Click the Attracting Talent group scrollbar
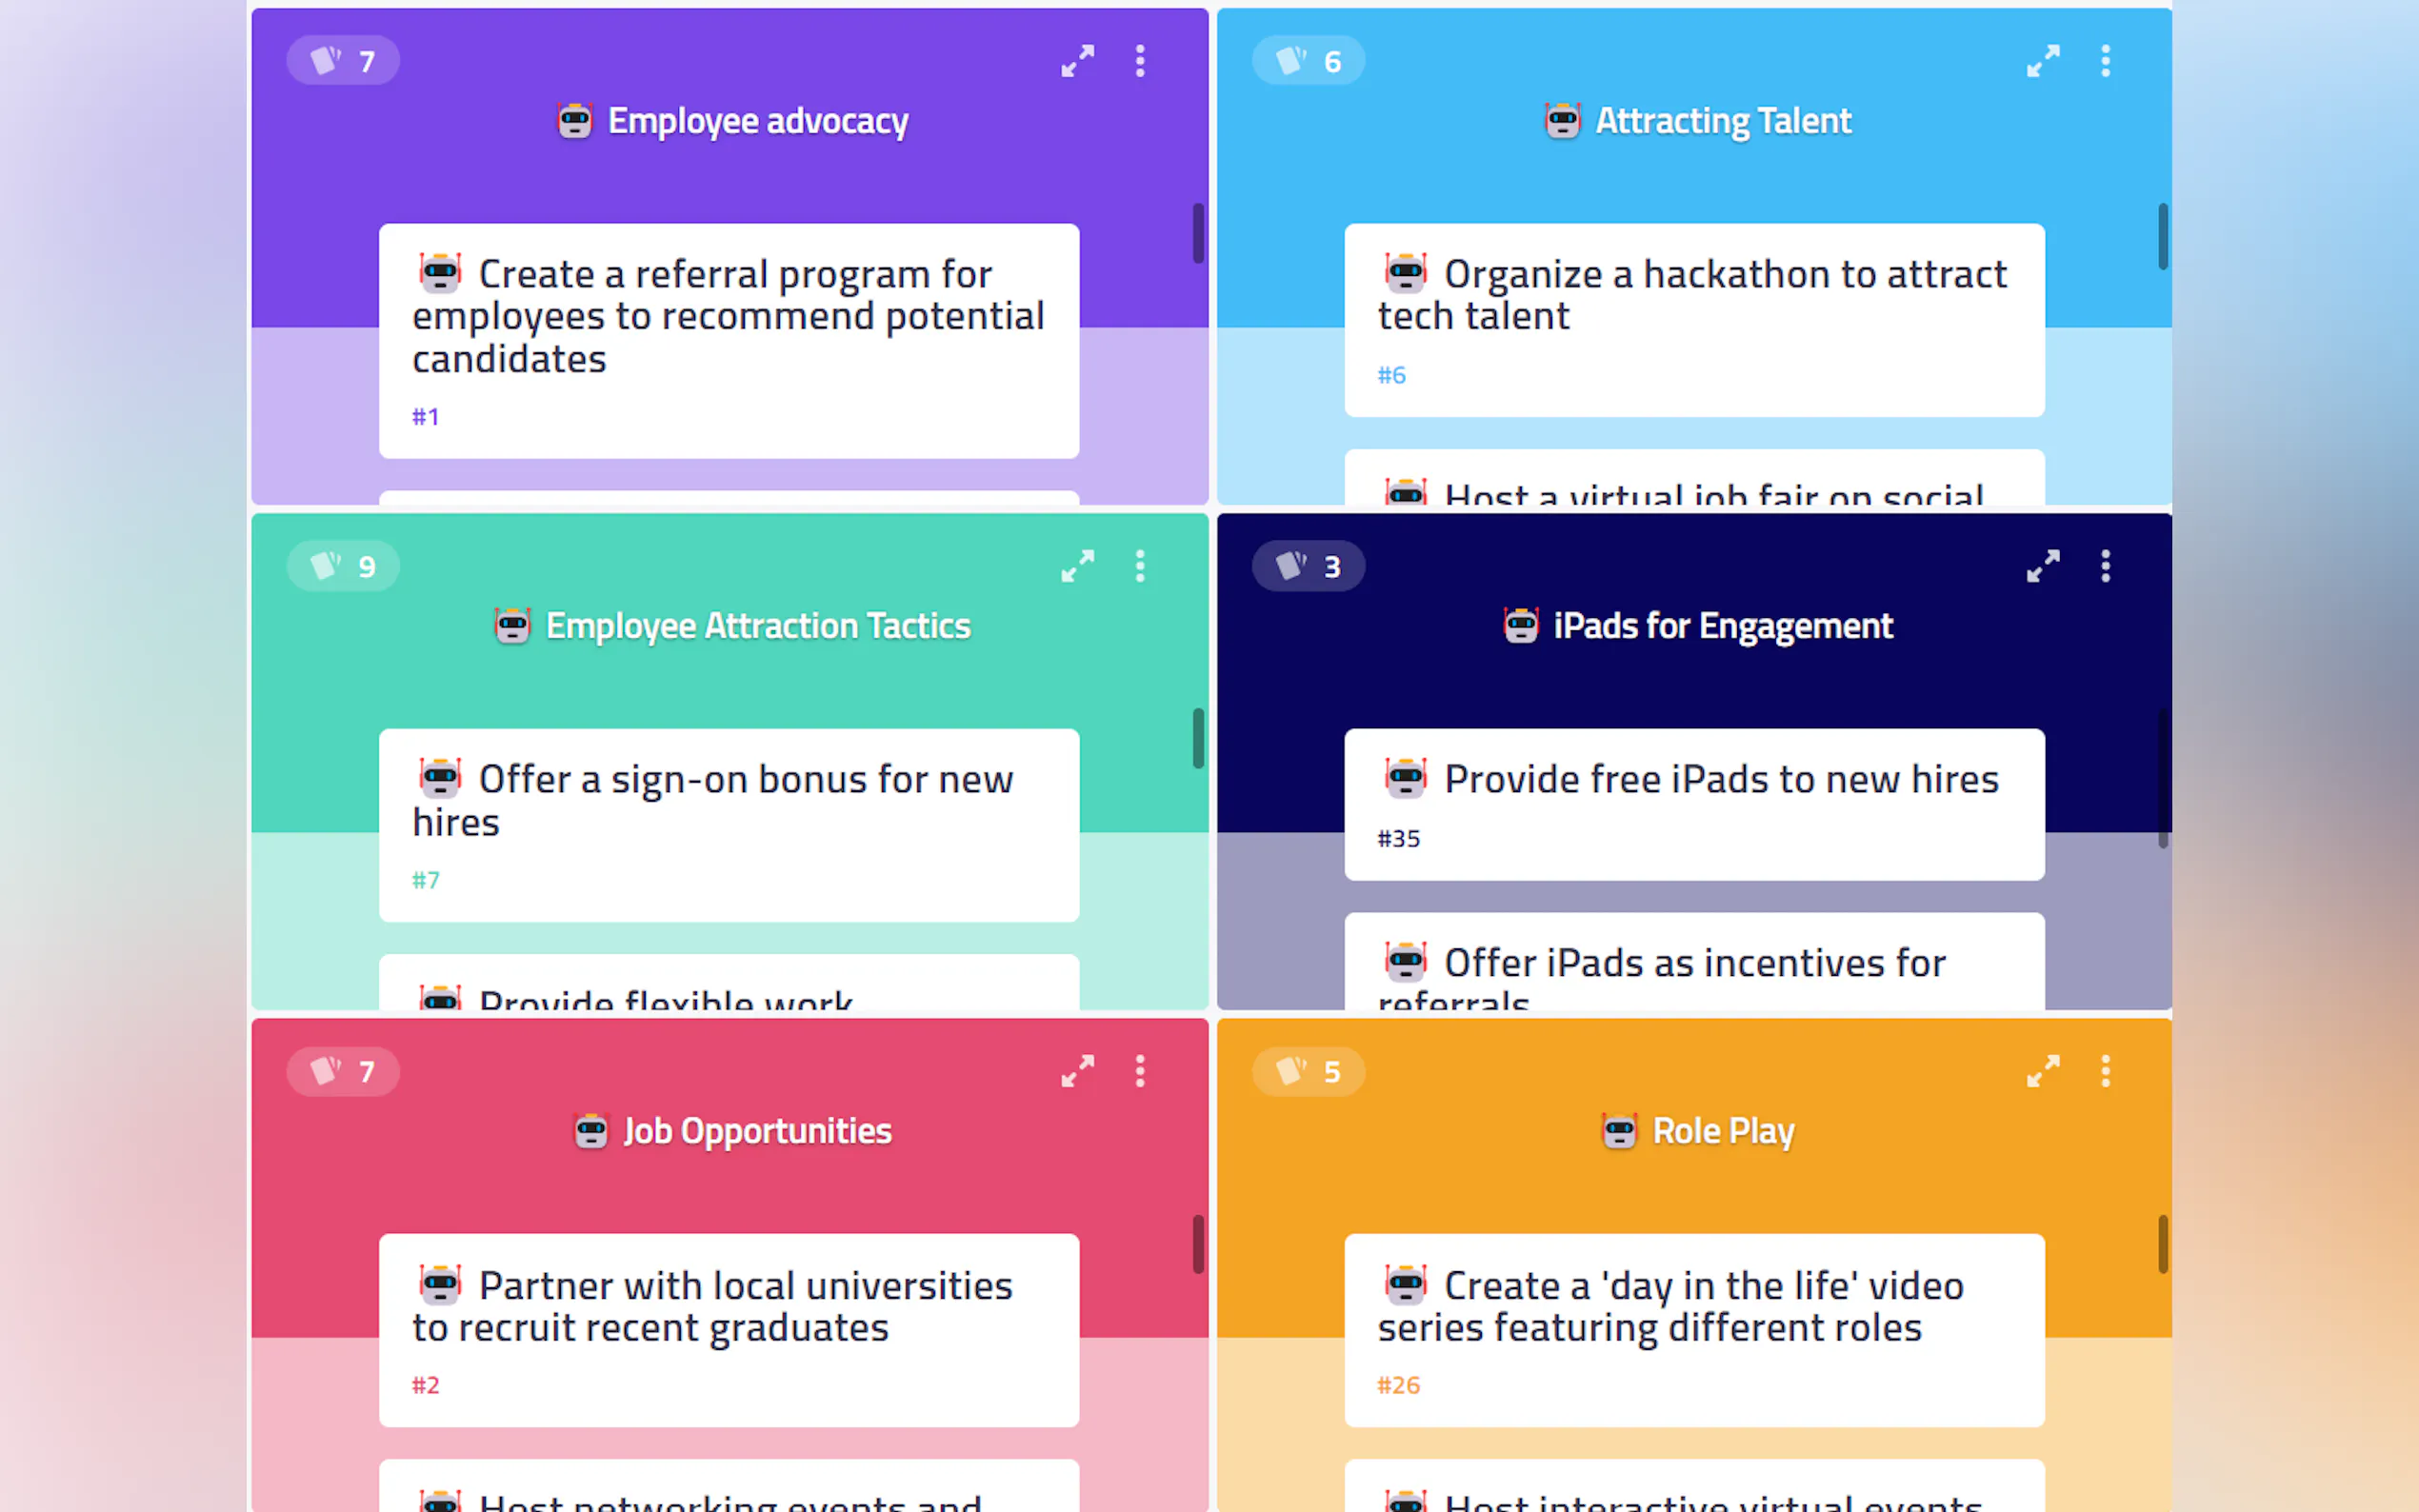This screenshot has width=2419, height=1512. click(x=2162, y=237)
